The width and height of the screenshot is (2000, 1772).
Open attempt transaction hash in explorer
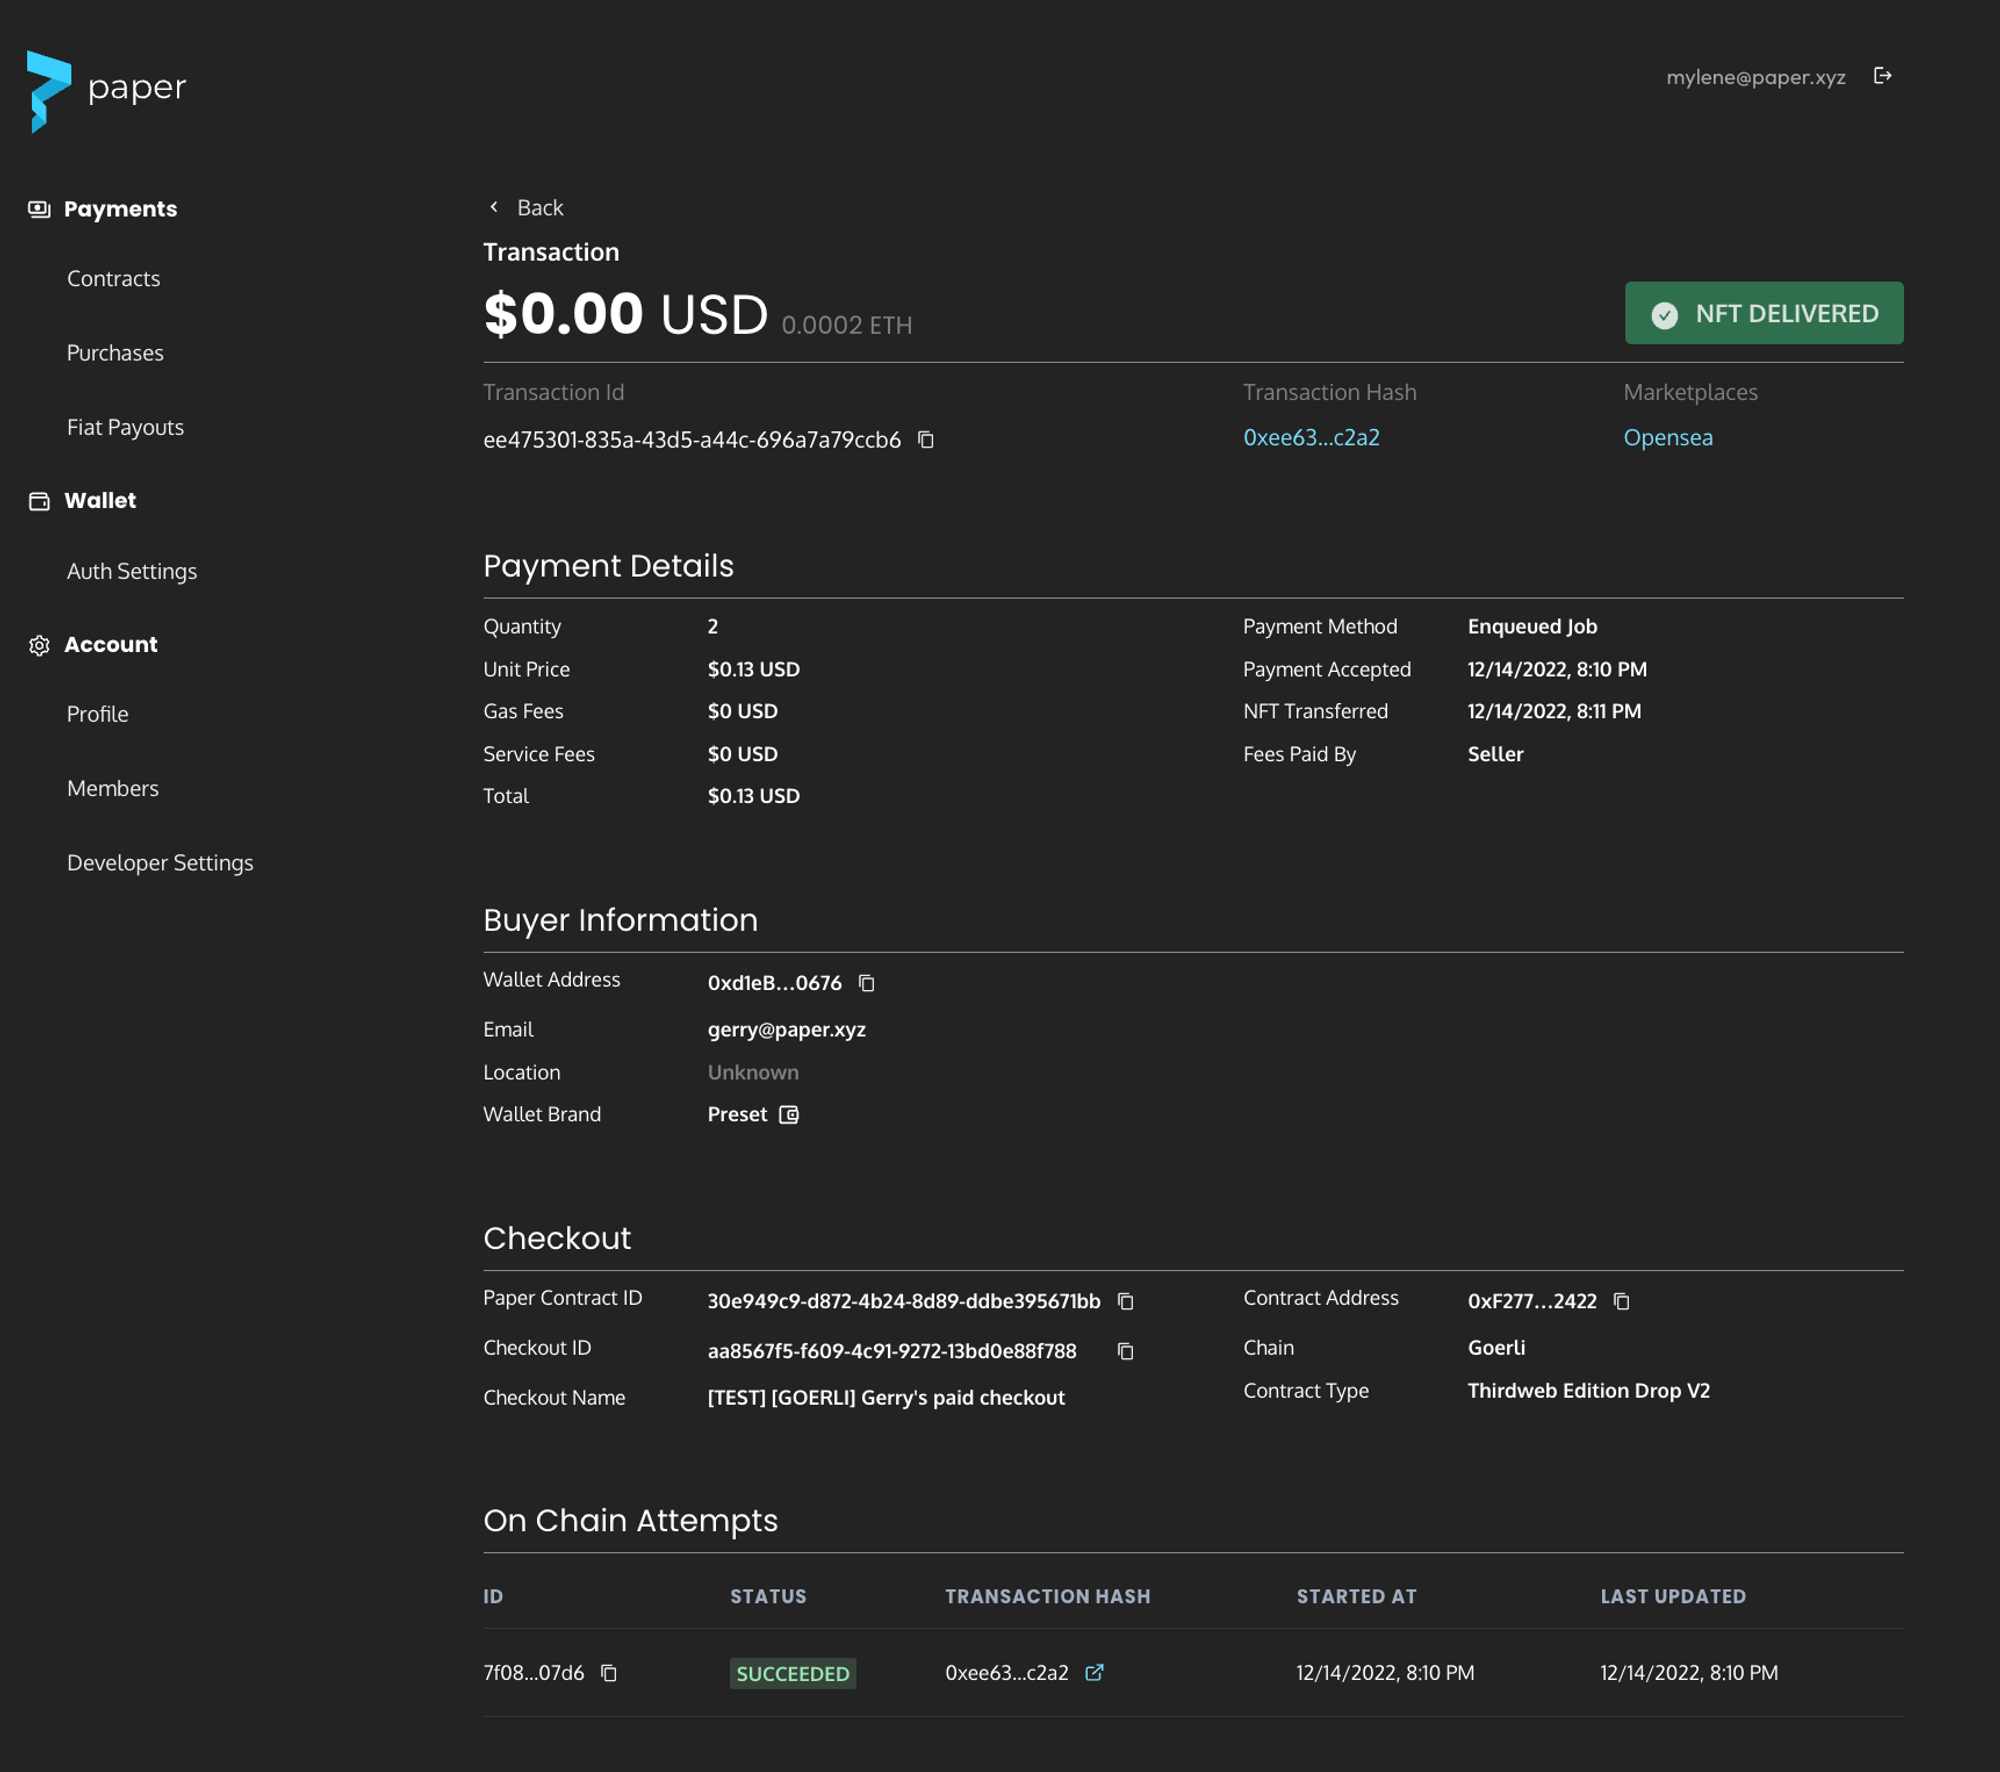[1094, 1672]
